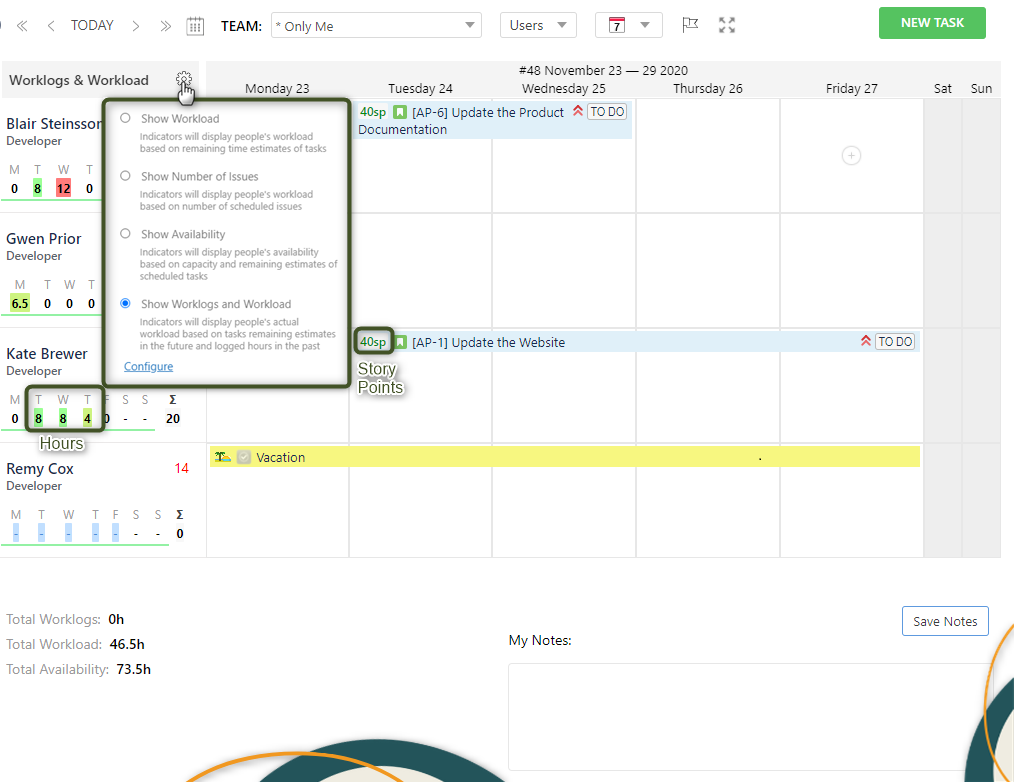Open the AP-6 Update the Product Documentation task
This screenshot has width=1014, height=782.
(493, 120)
